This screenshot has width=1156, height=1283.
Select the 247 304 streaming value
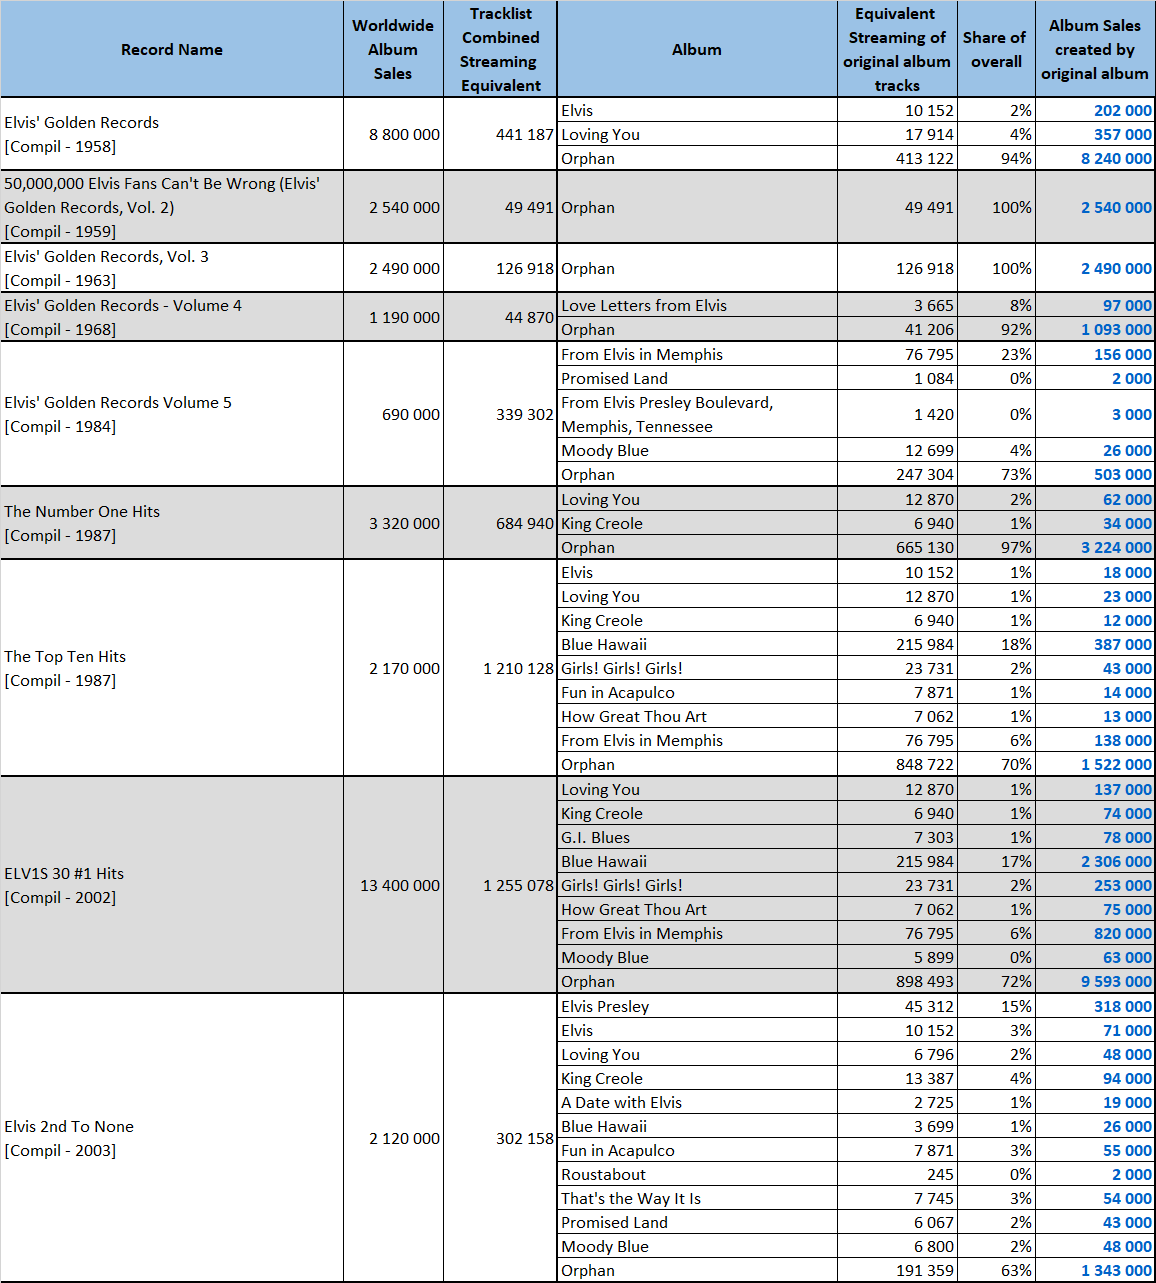pyautogui.click(x=897, y=474)
